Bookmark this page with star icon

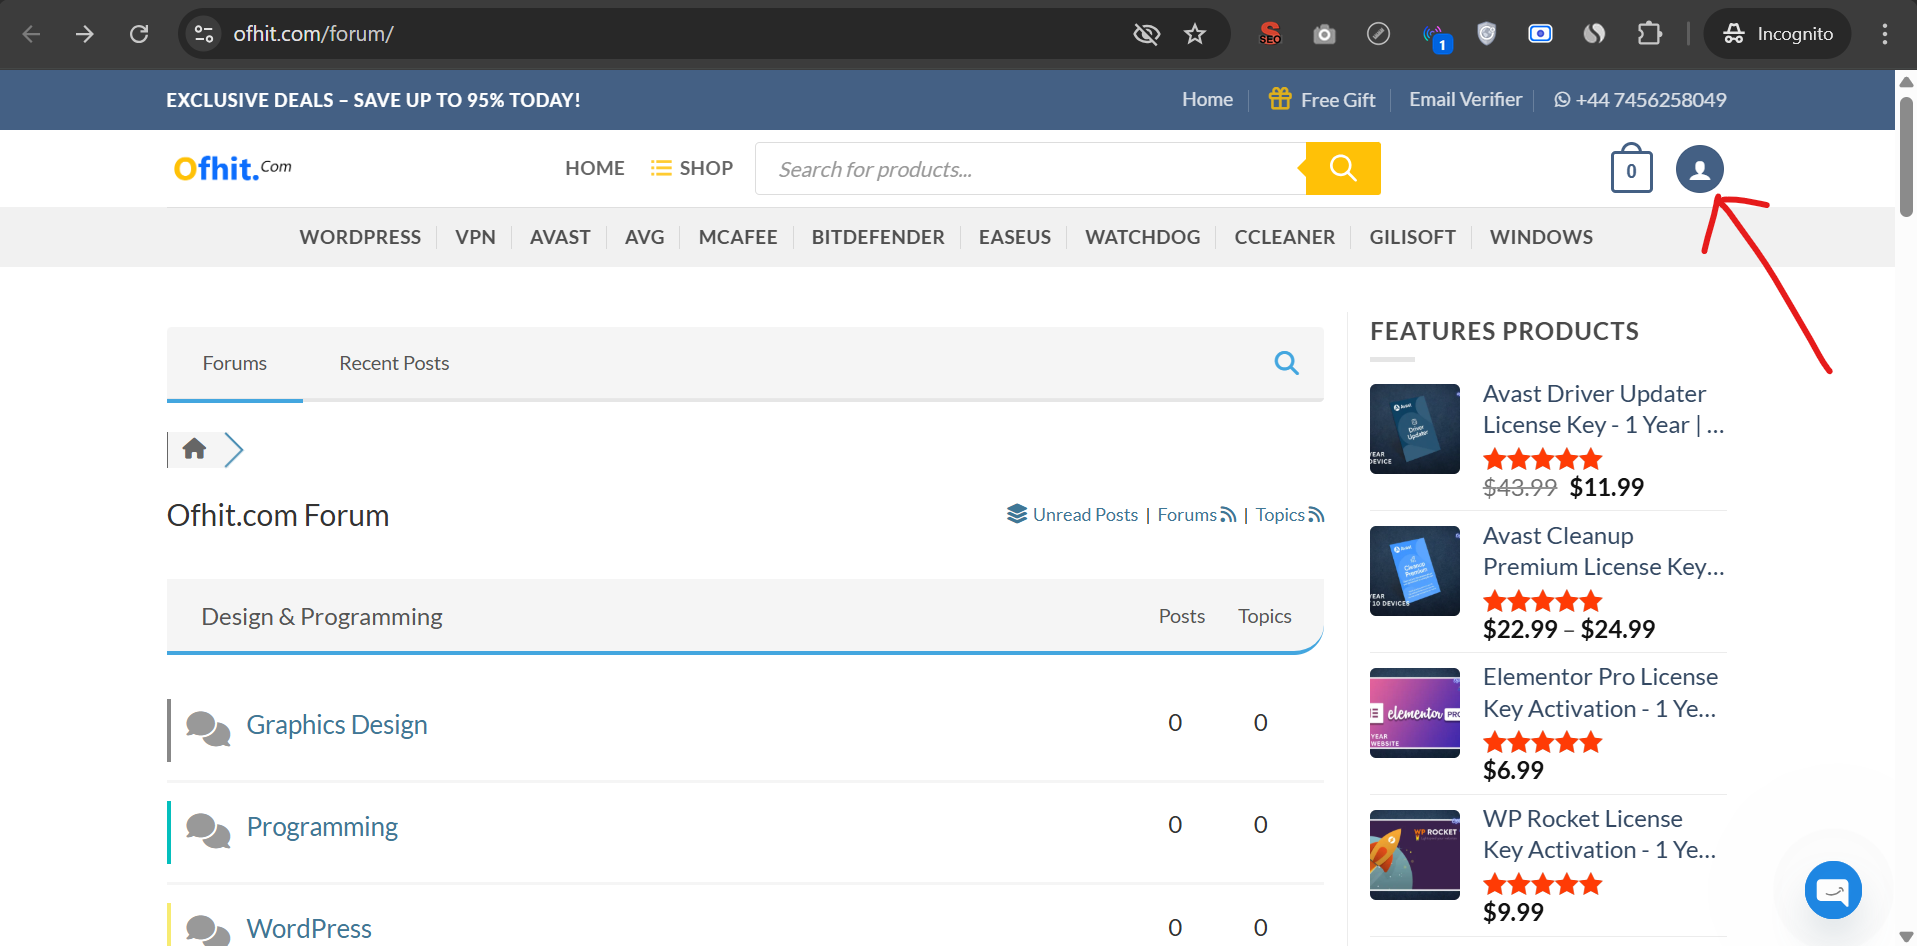[1194, 34]
